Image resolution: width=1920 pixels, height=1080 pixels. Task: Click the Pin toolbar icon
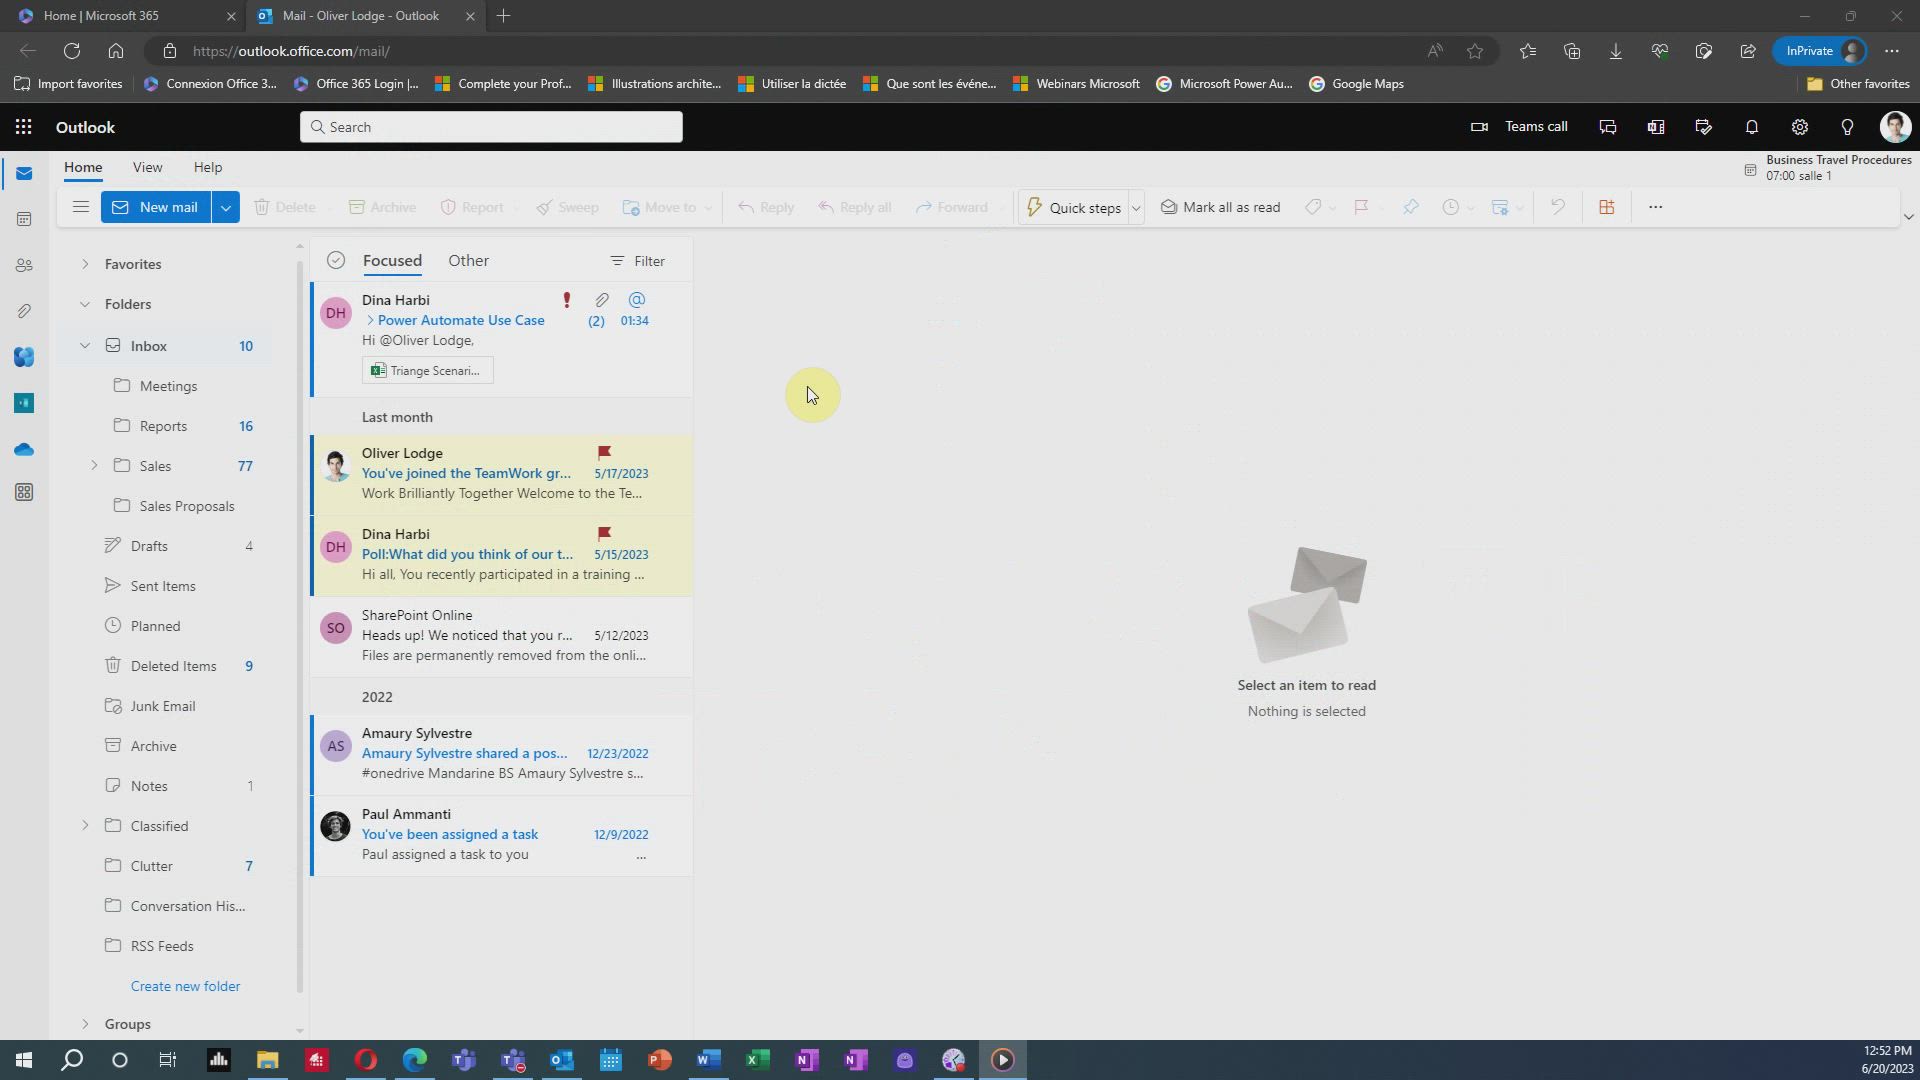(1410, 207)
